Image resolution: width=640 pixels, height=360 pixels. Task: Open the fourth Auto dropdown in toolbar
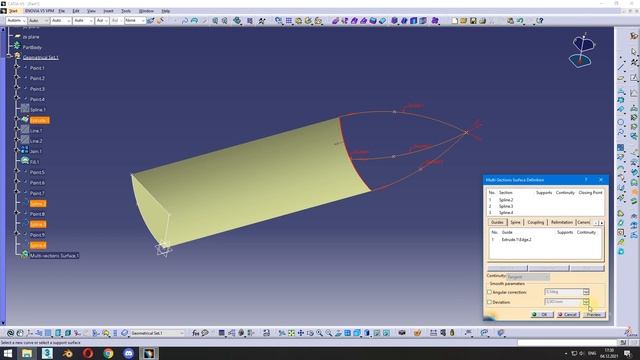[x=84, y=20]
